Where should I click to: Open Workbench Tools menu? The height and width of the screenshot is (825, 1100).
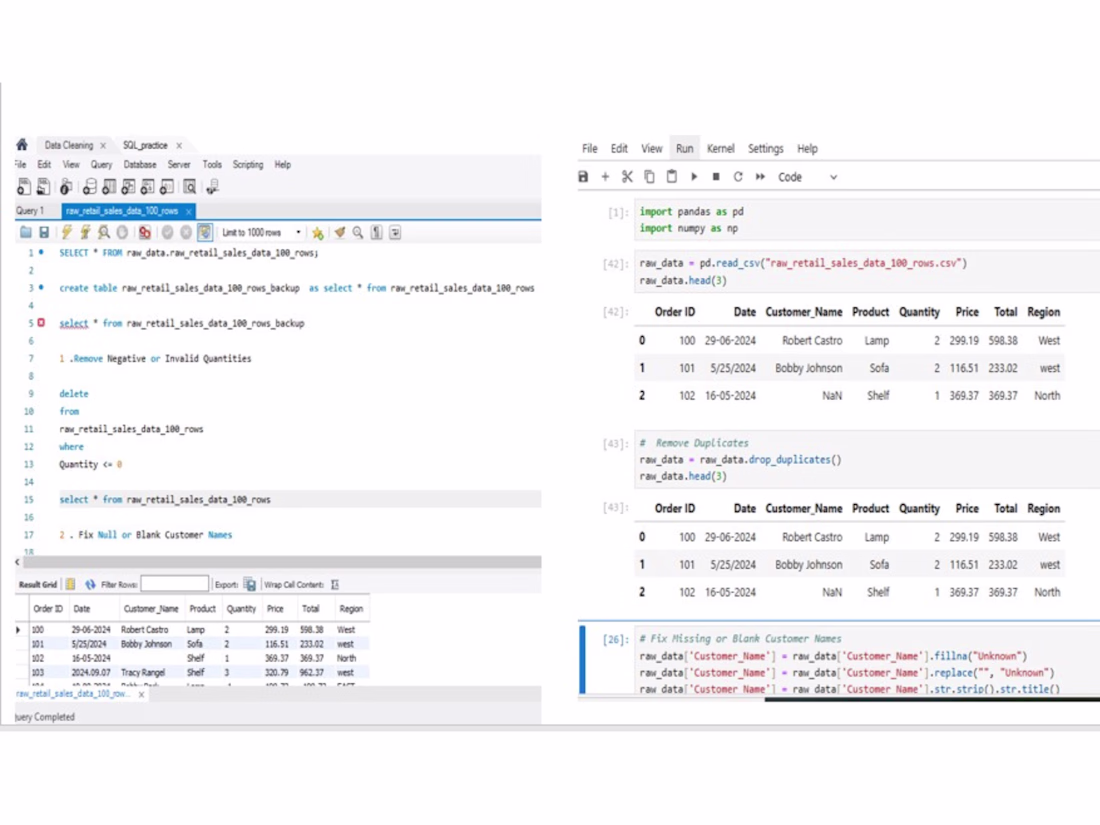[212, 164]
